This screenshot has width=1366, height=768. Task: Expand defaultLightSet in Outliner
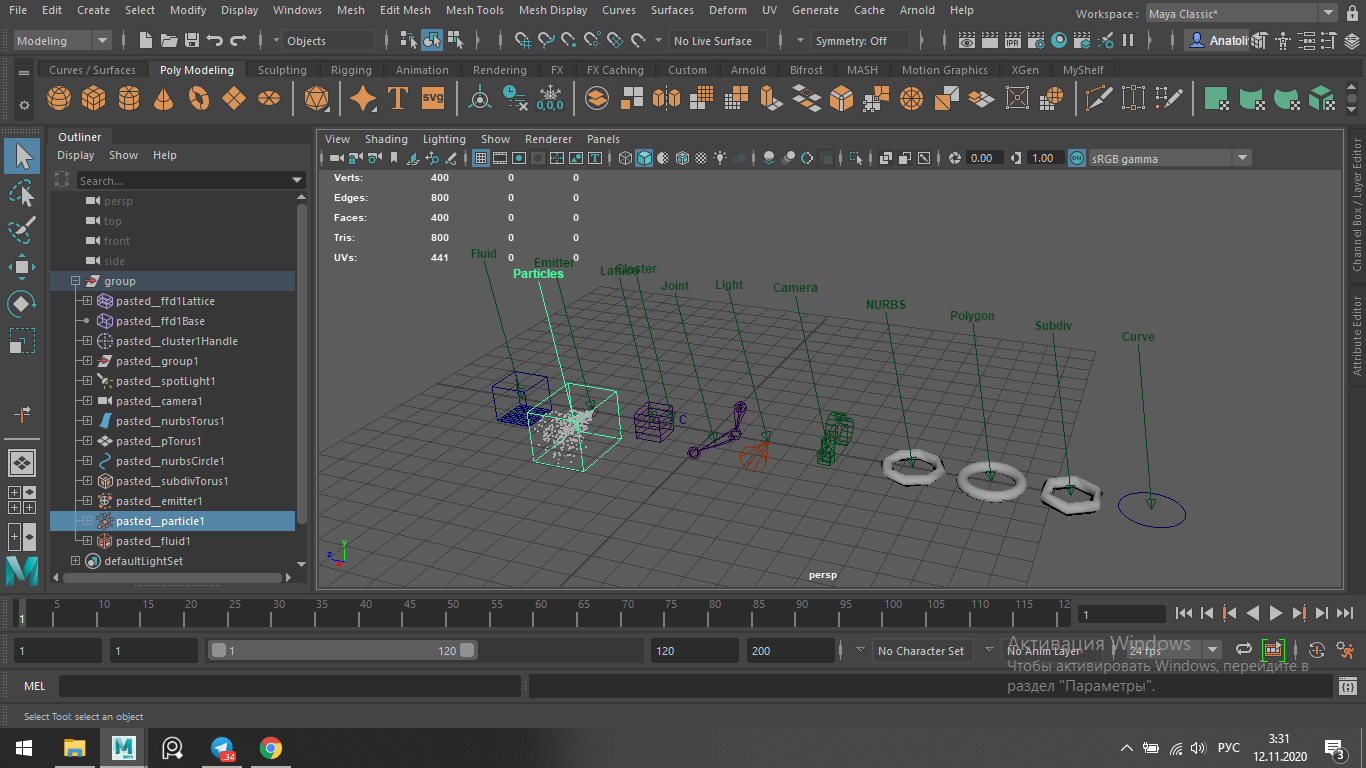(x=75, y=561)
